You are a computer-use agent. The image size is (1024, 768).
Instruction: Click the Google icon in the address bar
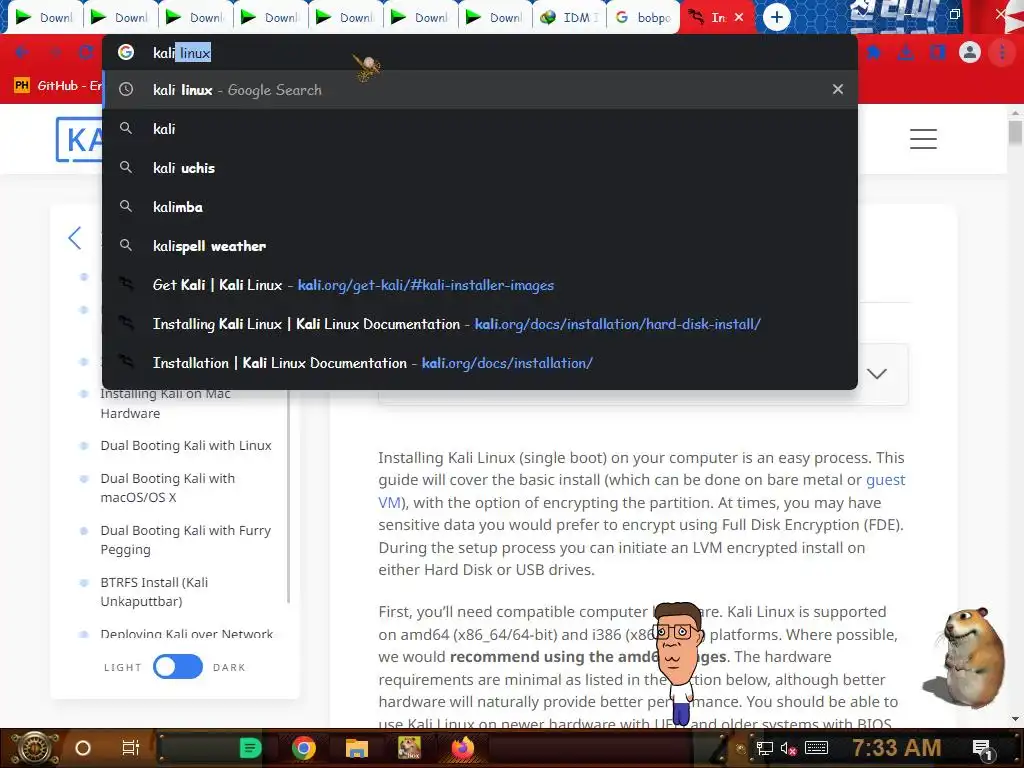click(x=126, y=52)
